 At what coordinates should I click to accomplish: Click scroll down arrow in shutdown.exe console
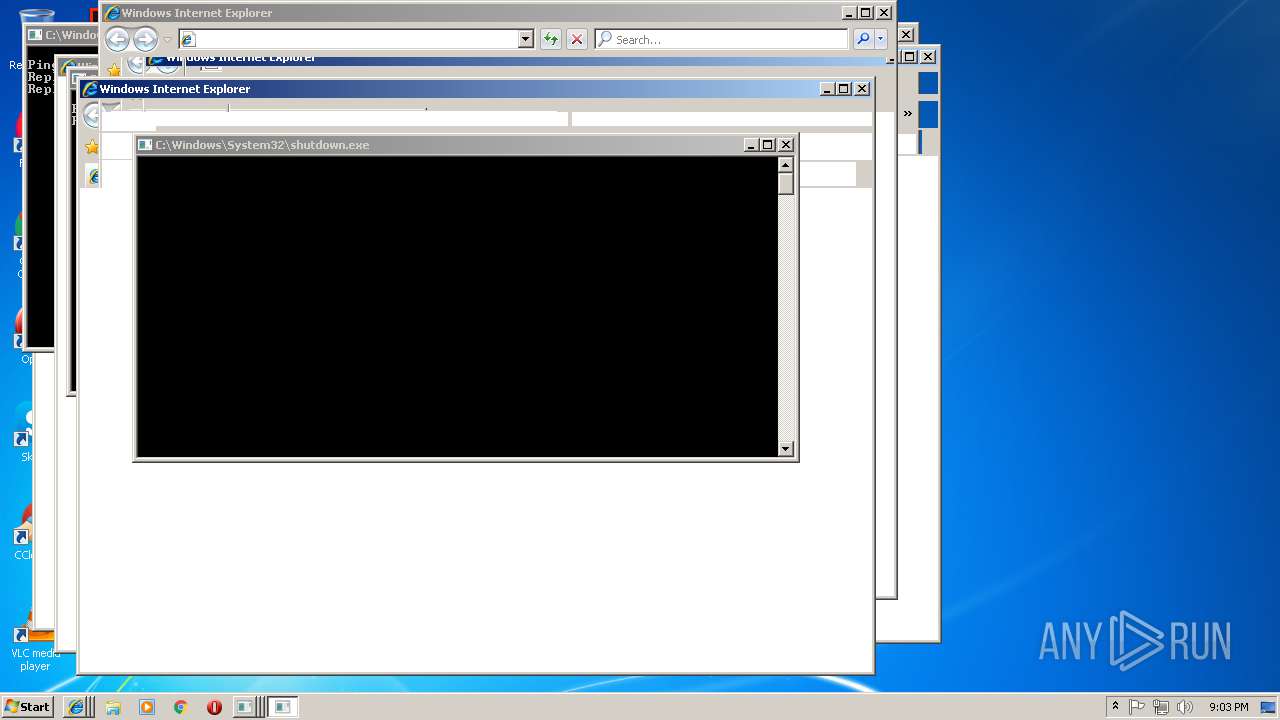[786, 449]
